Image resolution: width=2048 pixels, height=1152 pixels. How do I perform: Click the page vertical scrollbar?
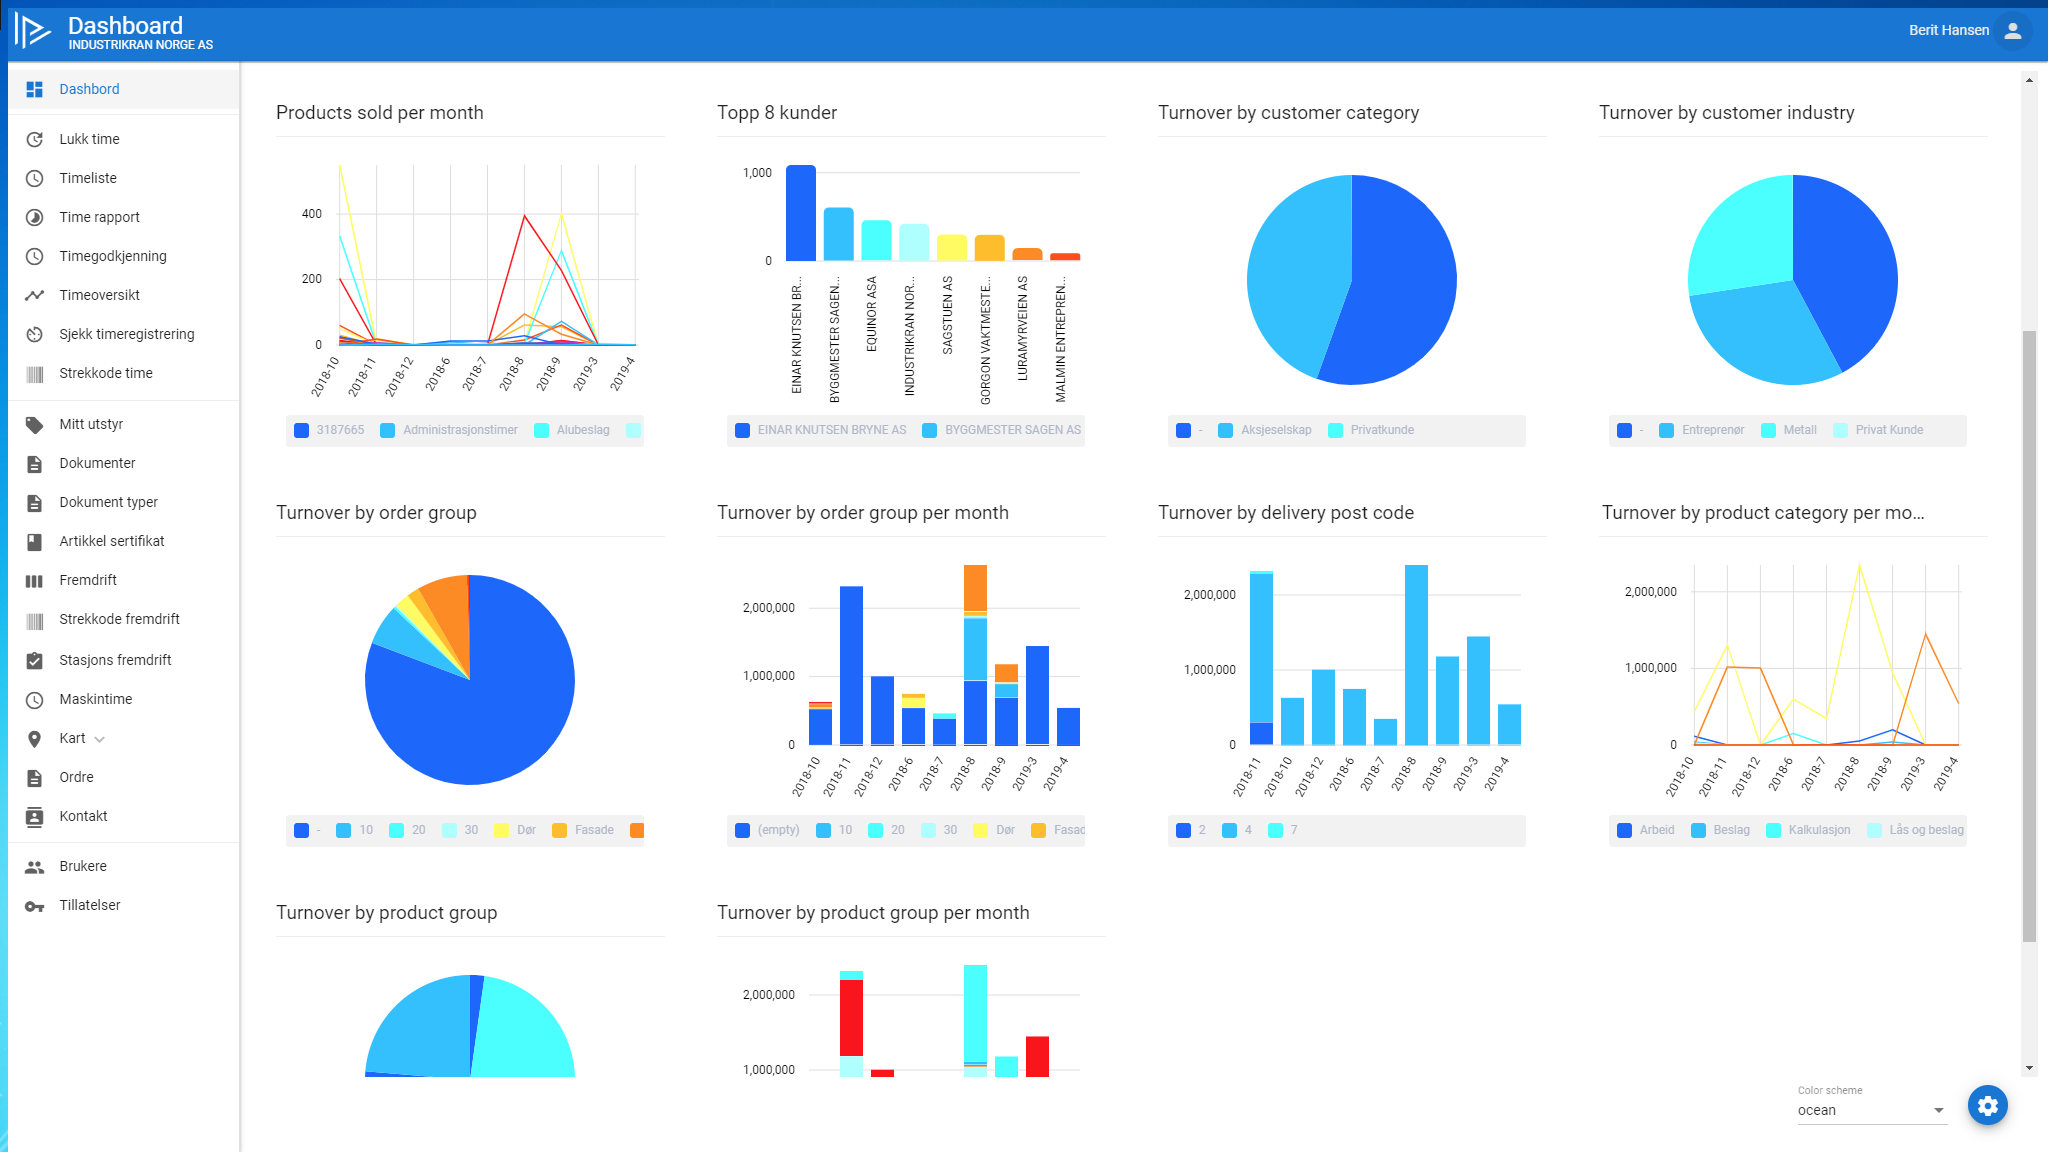(2029, 636)
